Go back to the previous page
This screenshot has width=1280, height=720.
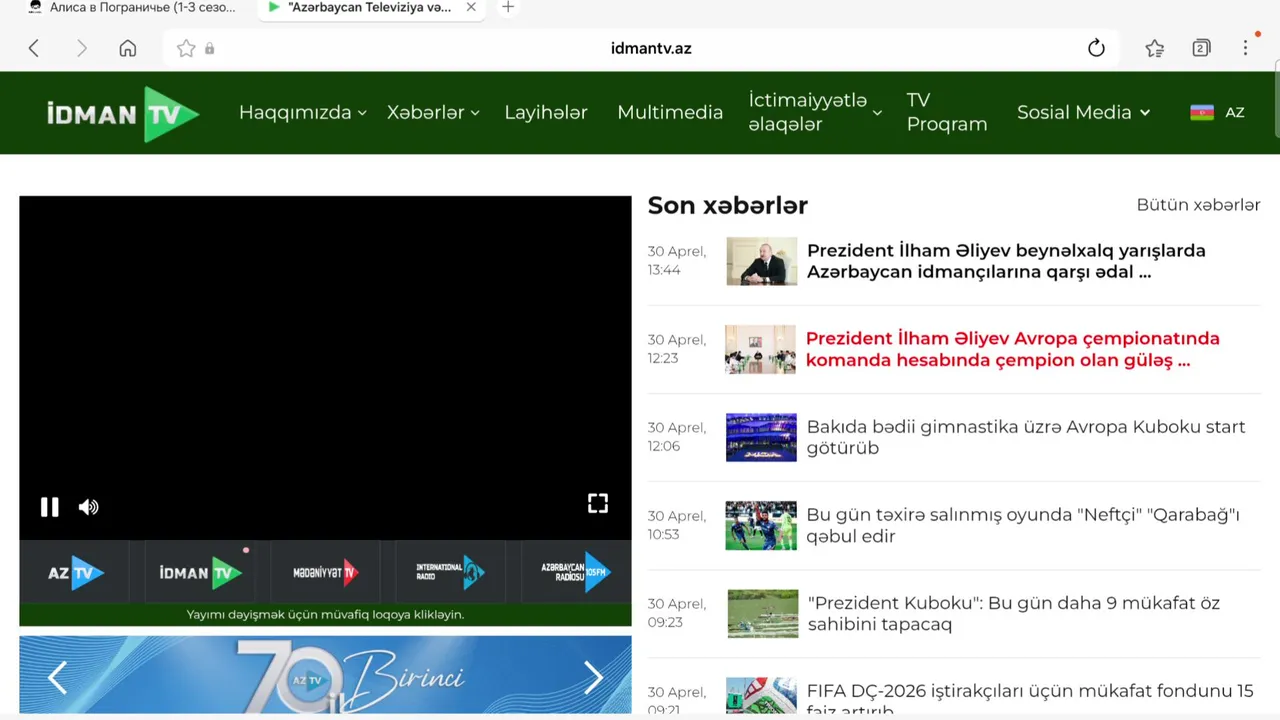(x=34, y=48)
